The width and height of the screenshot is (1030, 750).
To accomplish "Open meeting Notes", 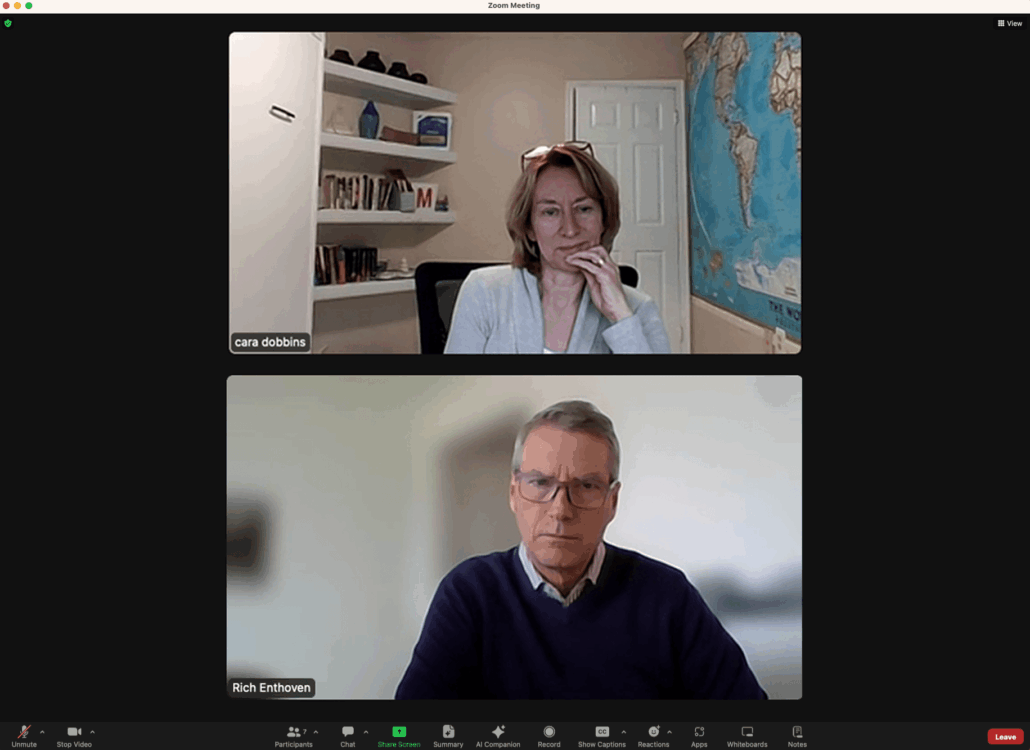I will 797,735.
